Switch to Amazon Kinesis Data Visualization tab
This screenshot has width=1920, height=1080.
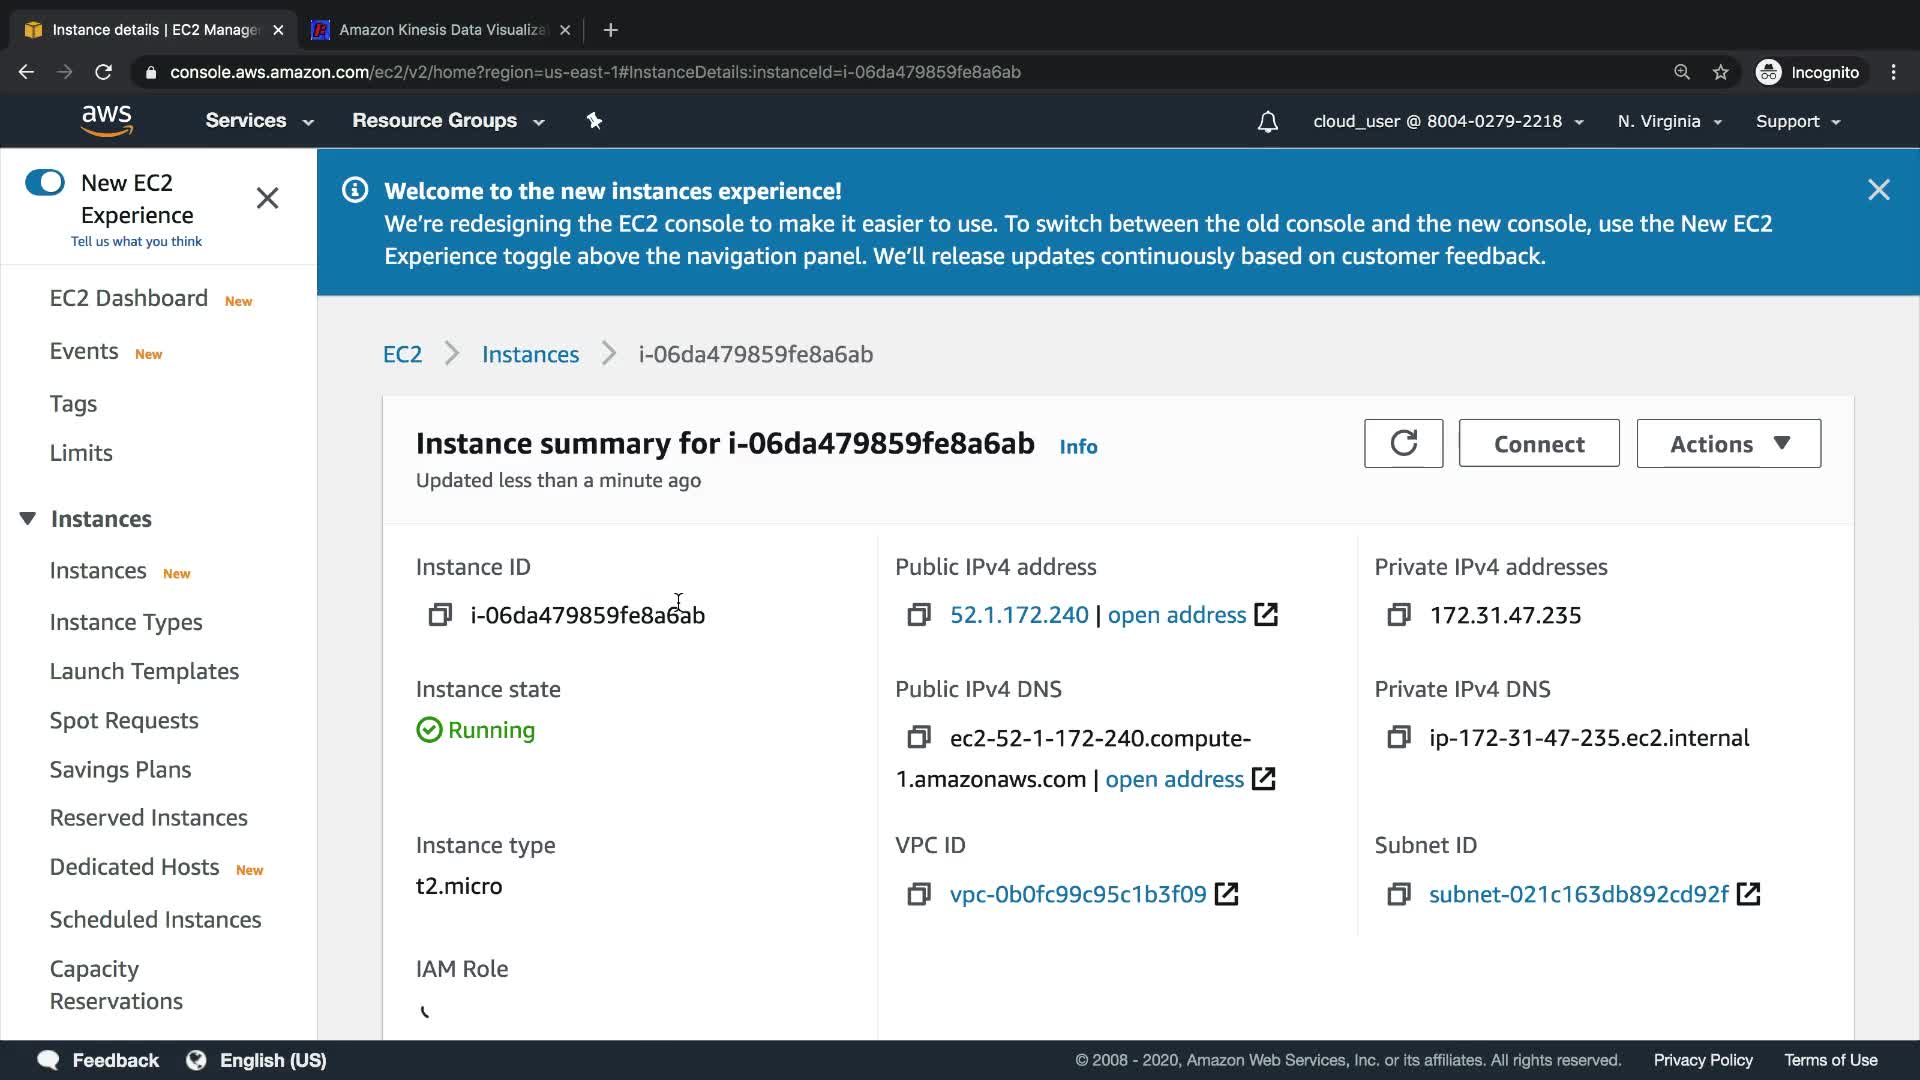click(x=440, y=30)
